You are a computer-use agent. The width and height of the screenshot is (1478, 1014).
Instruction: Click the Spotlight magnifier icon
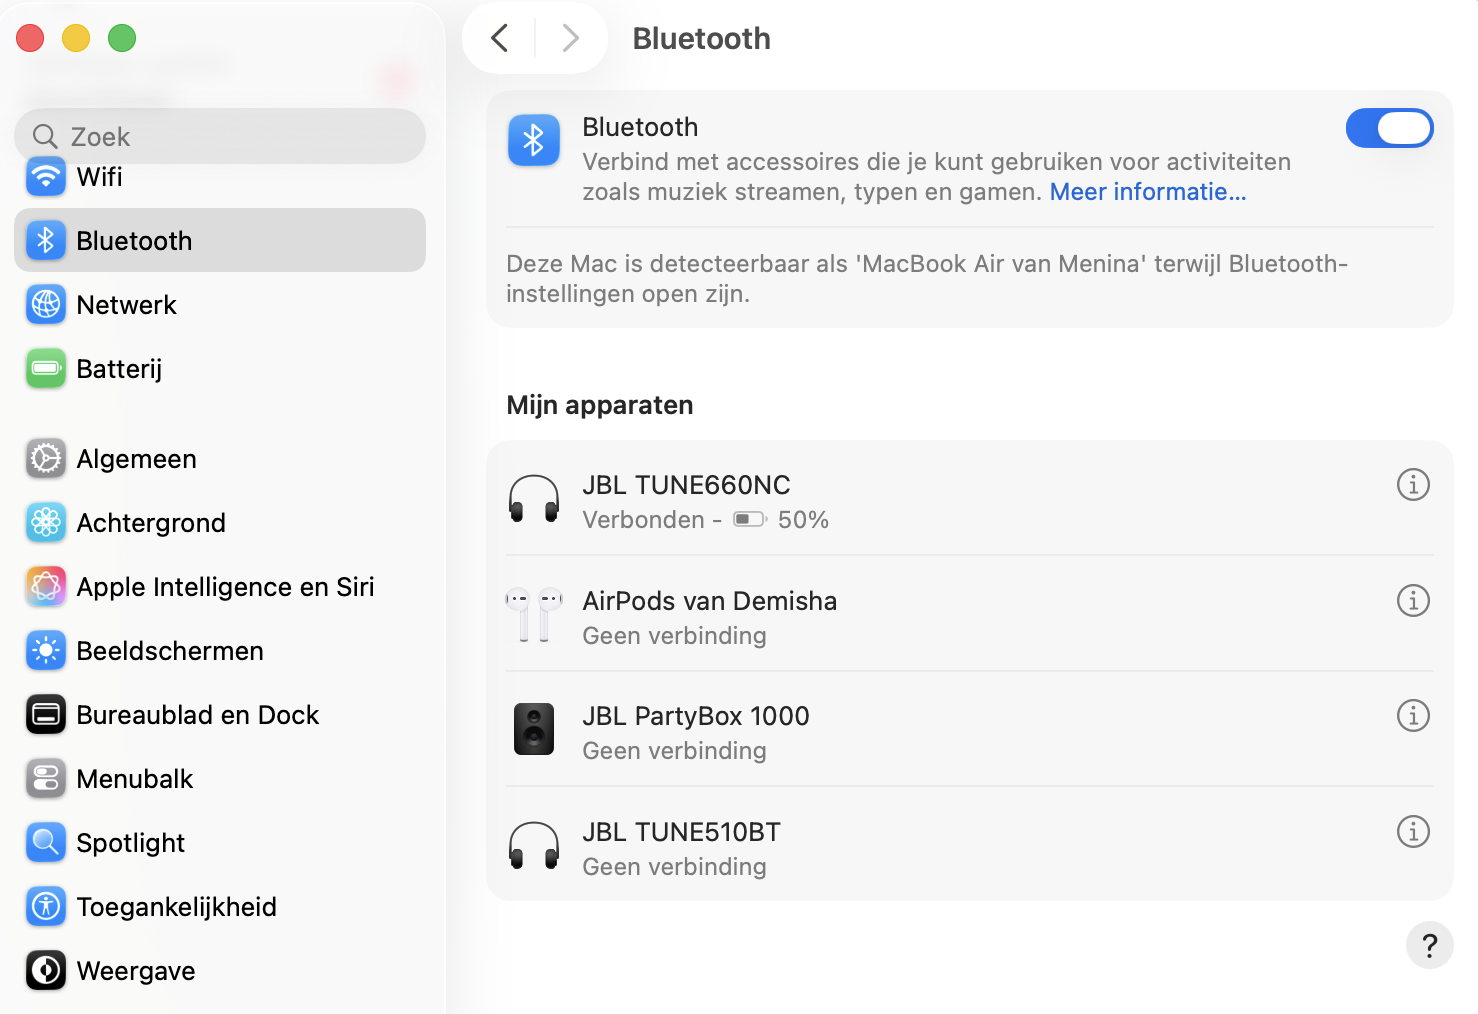pos(45,842)
